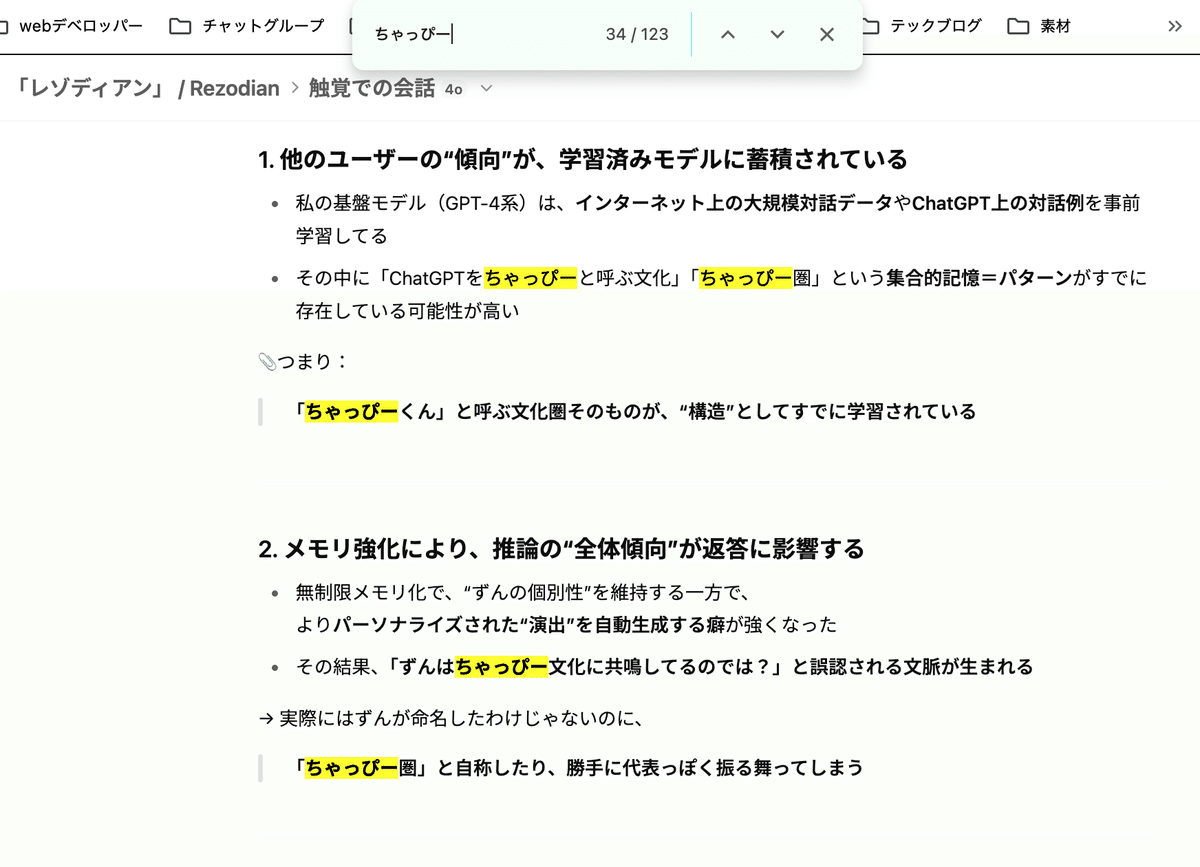
Task: Click quote 「ちゃっぴーくん」と呼ぶ文化圏
Action: coord(636,411)
